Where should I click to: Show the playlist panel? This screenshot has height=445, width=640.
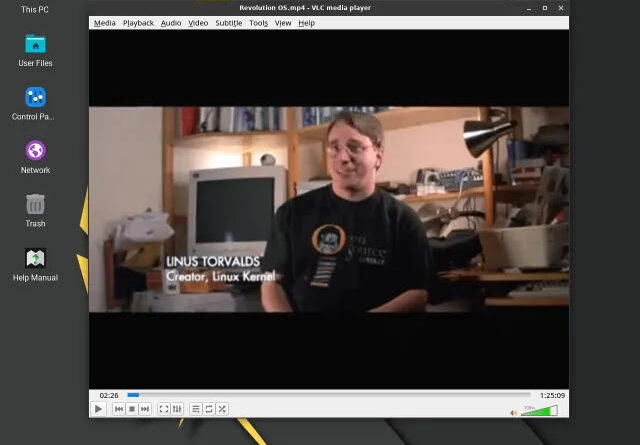(196, 409)
